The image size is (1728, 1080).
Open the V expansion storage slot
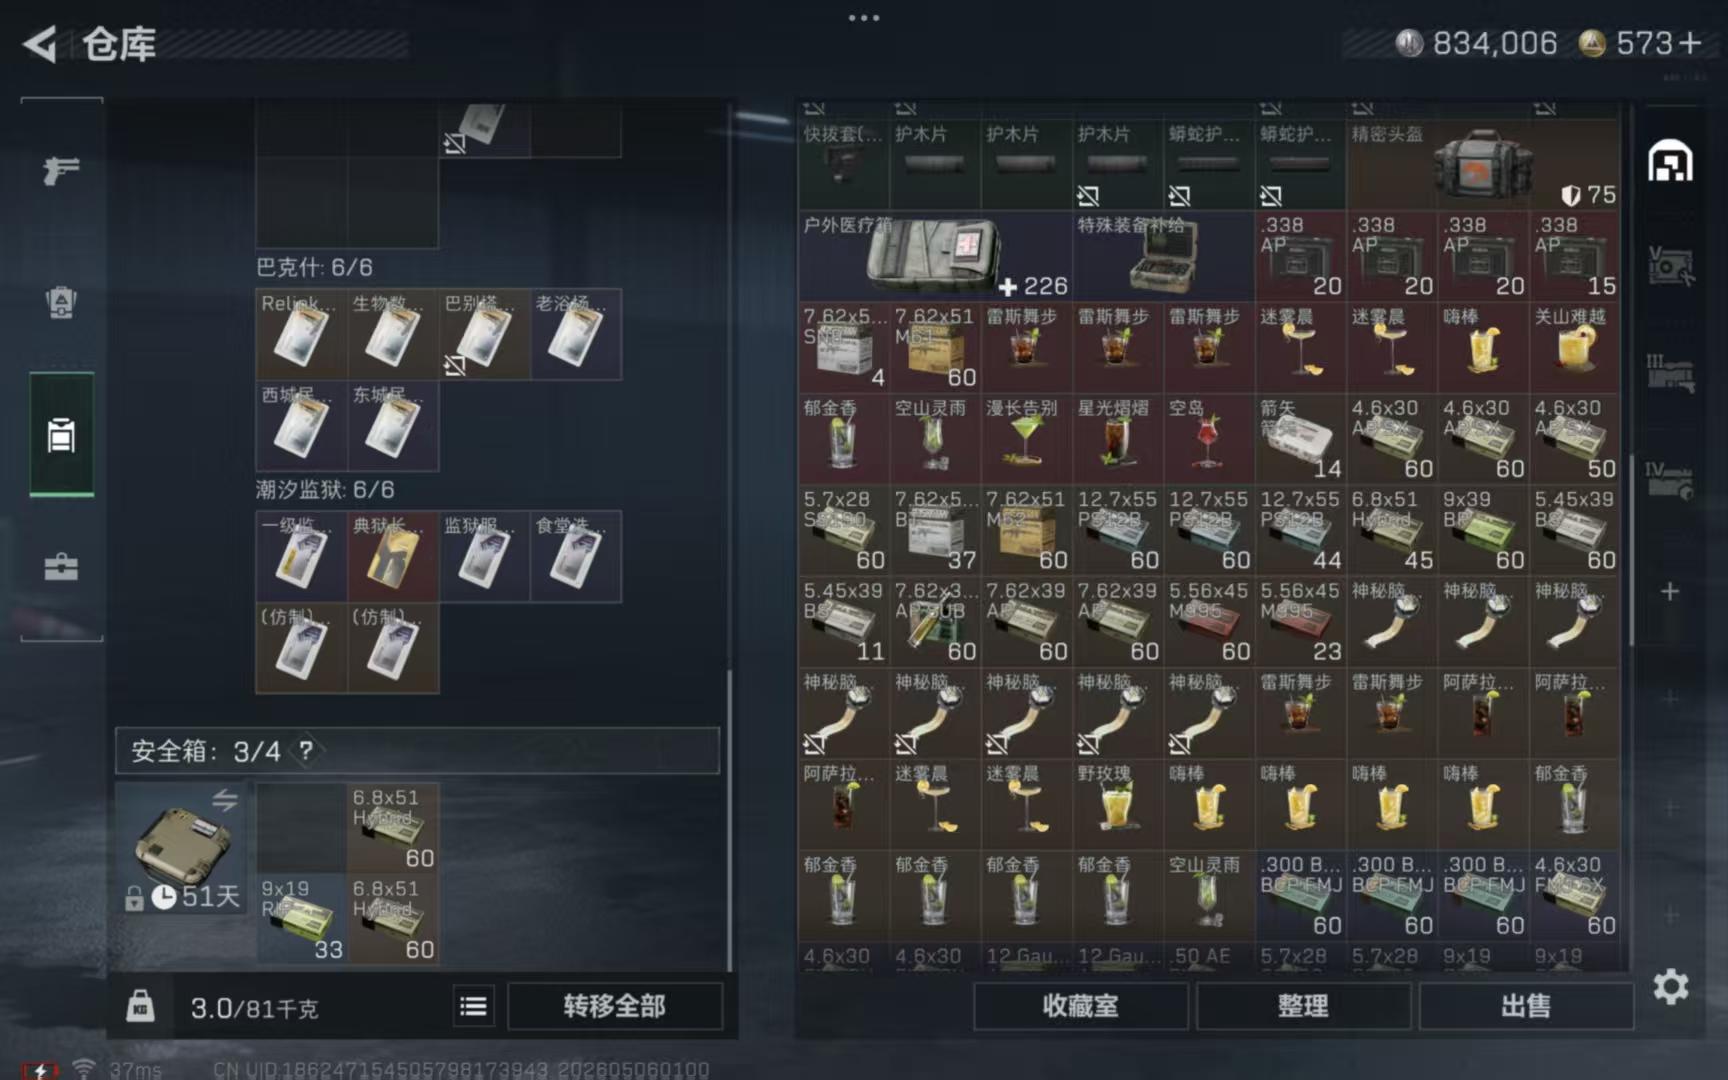pyautogui.click(x=1670, y=265)
